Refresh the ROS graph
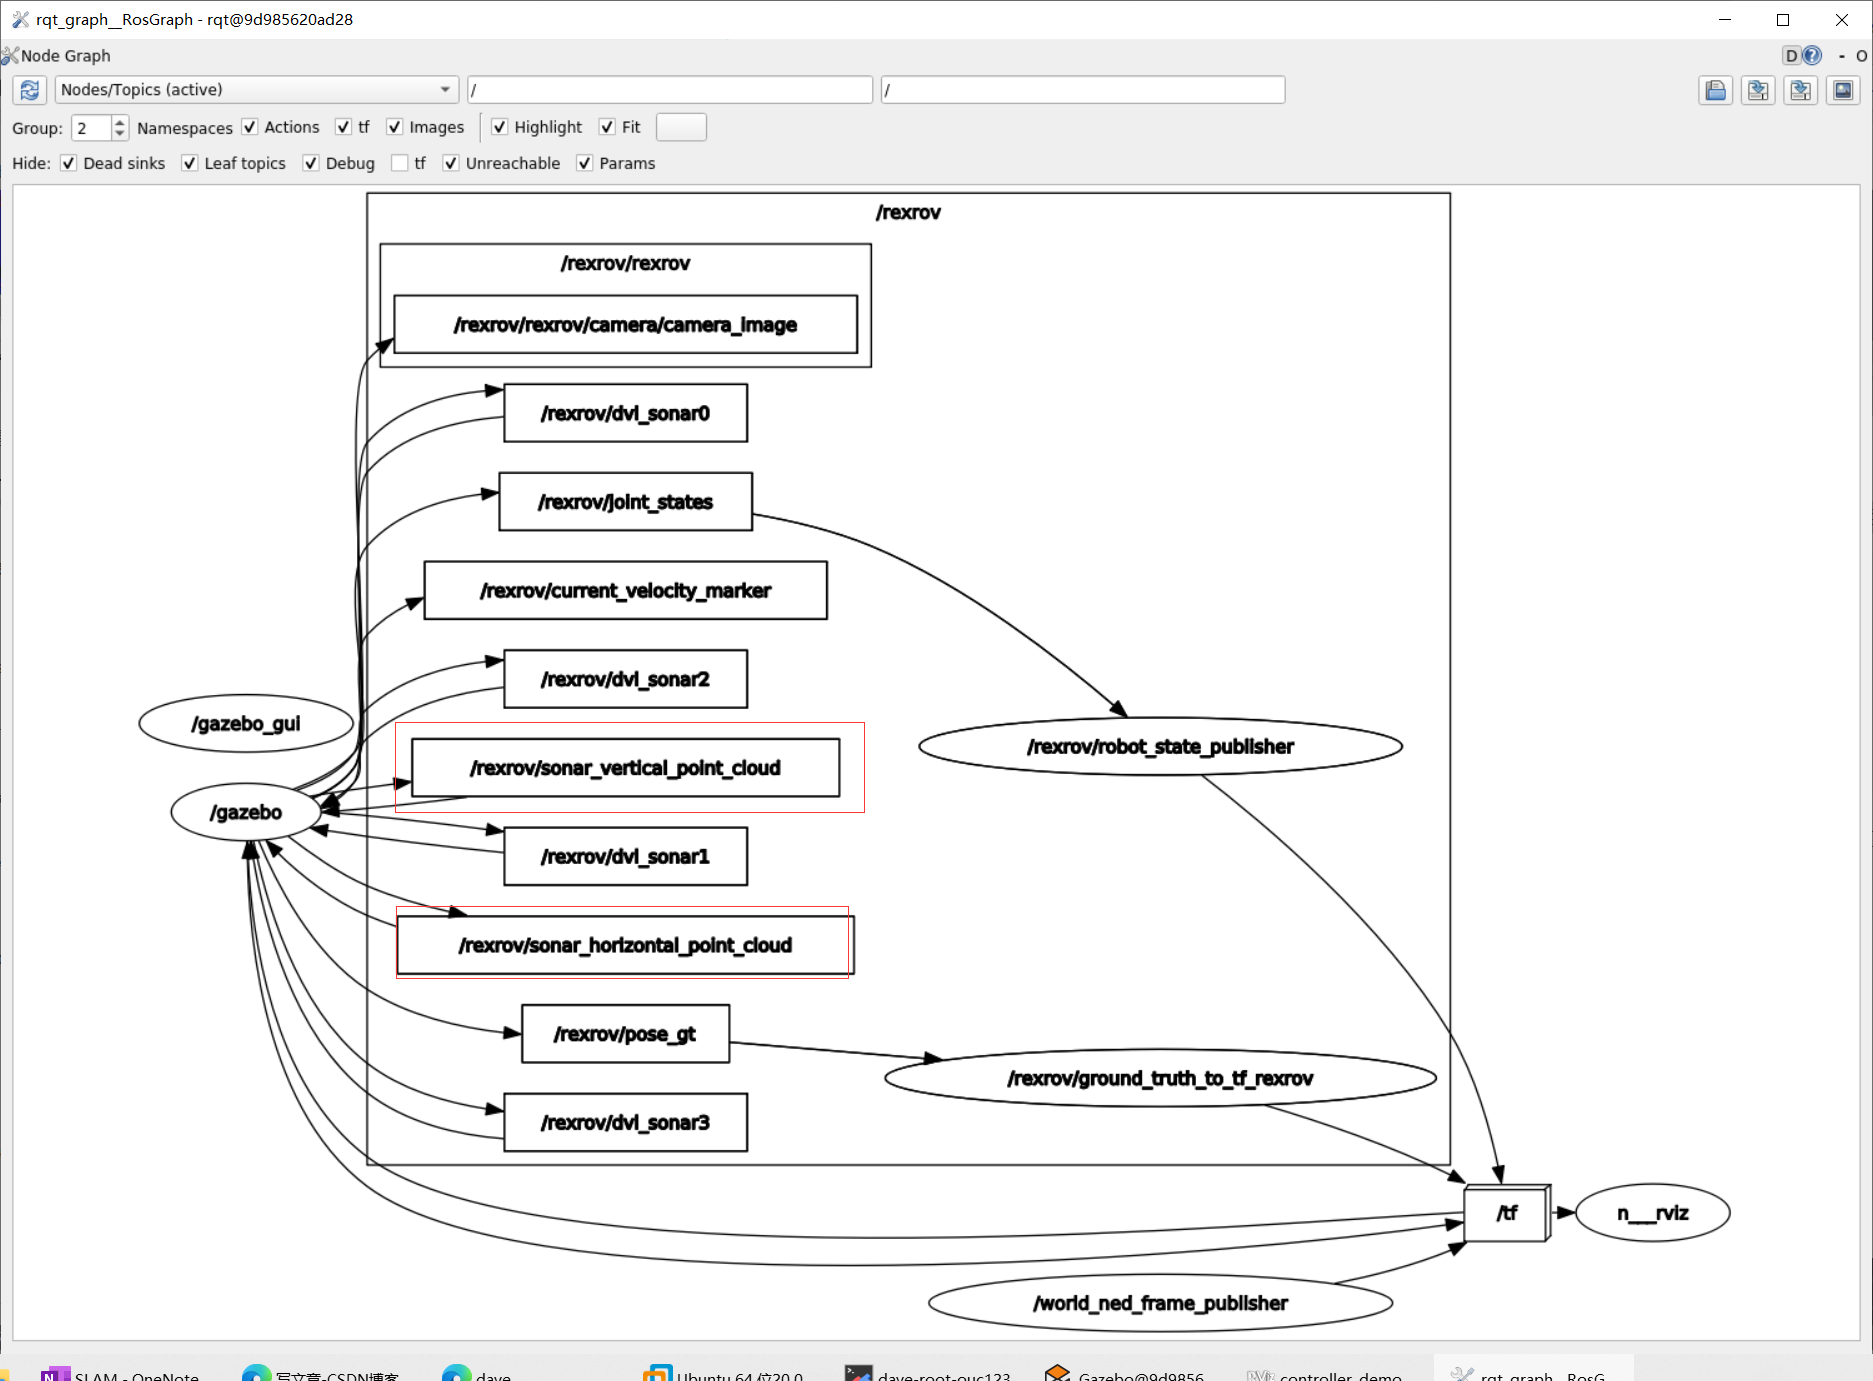 coord(29,90)
